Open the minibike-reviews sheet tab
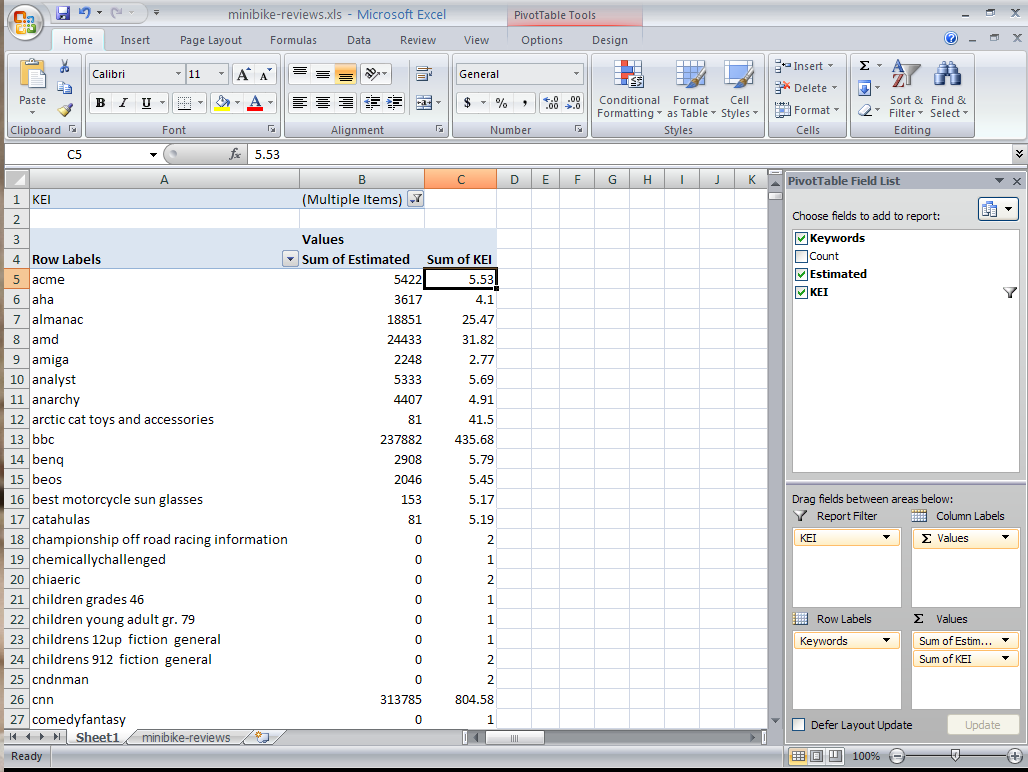This screenshot has width=1028, height=772. (x=186, y=738)
